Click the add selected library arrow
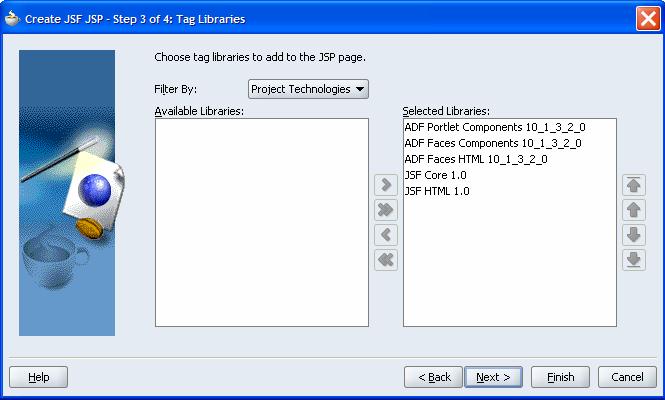 point(385,185)
